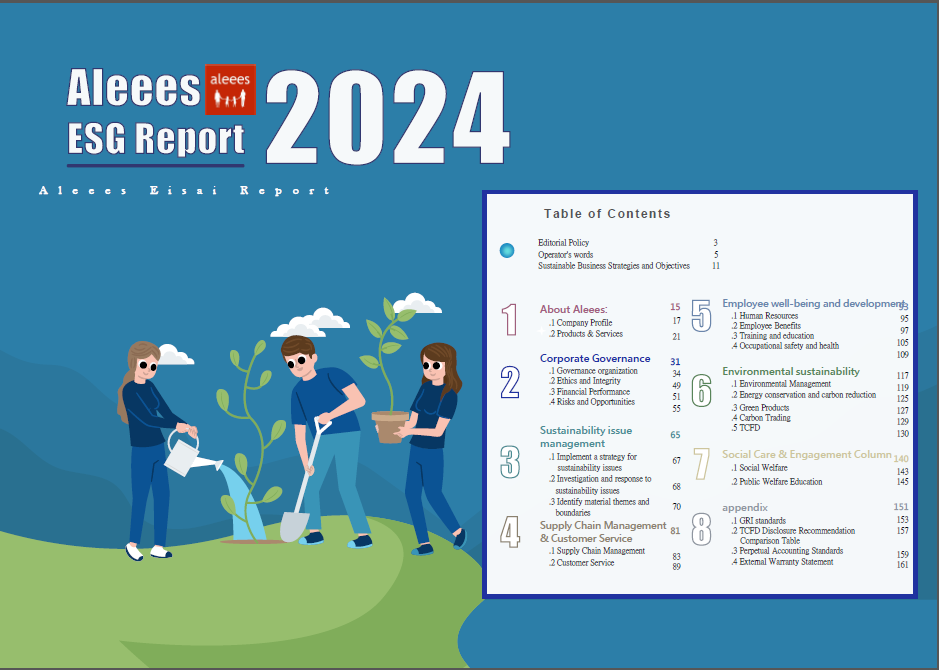Click the large outlined chapter number 2
This screenshot has width=939, height=670.
[x=510, y=382]
